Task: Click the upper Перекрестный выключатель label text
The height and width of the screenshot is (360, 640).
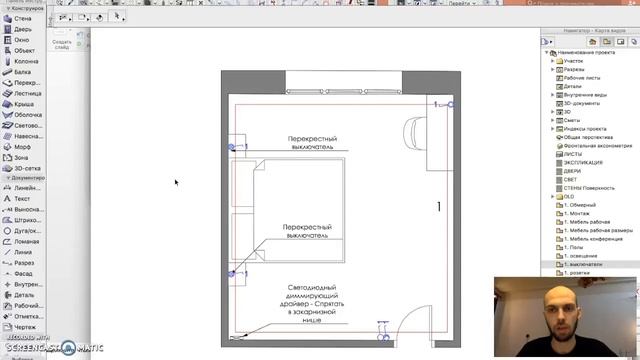Action: [x=312, y=143]
